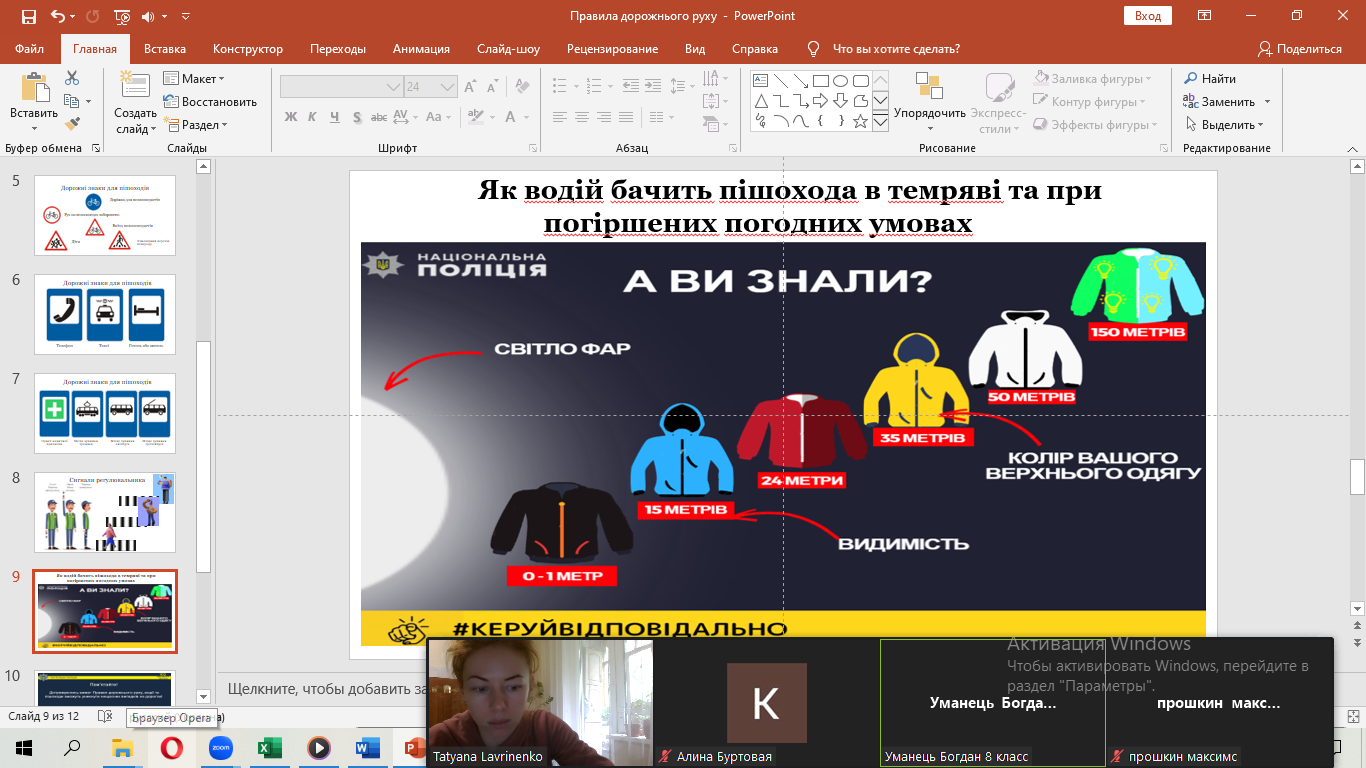
Task: Select the right arrow shape in the gallery
Action: (x=820, y=101)
